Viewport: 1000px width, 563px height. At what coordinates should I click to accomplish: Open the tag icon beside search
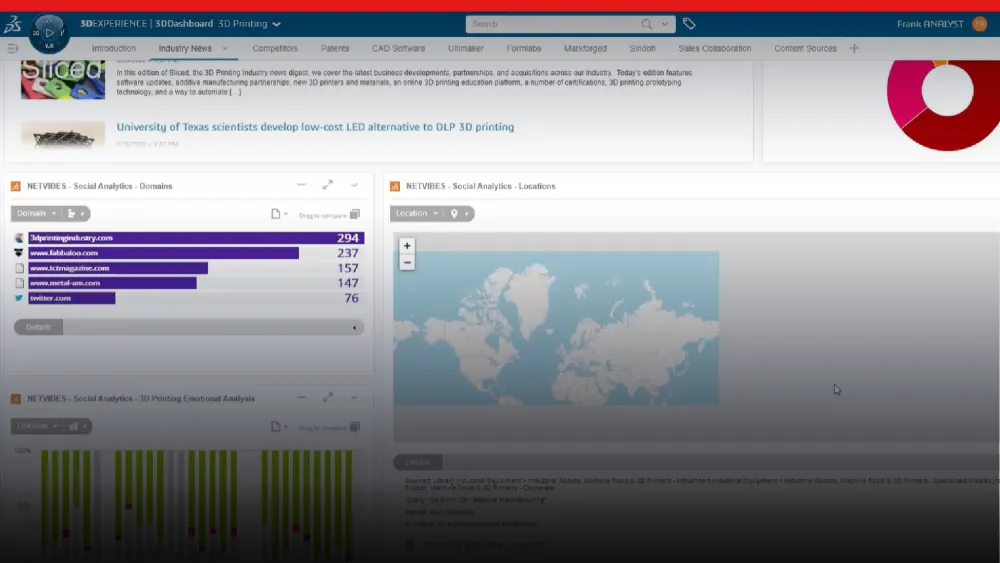point(689,24)
